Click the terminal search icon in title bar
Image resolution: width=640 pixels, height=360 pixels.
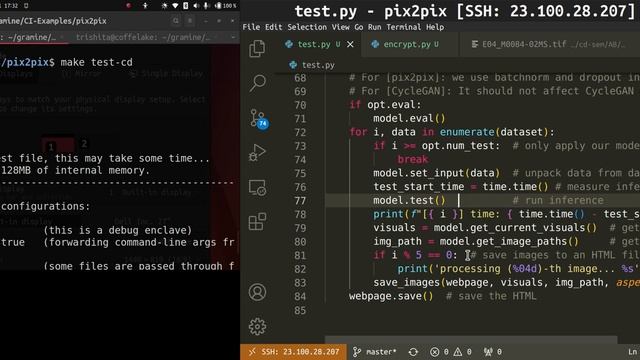point(176,21)
